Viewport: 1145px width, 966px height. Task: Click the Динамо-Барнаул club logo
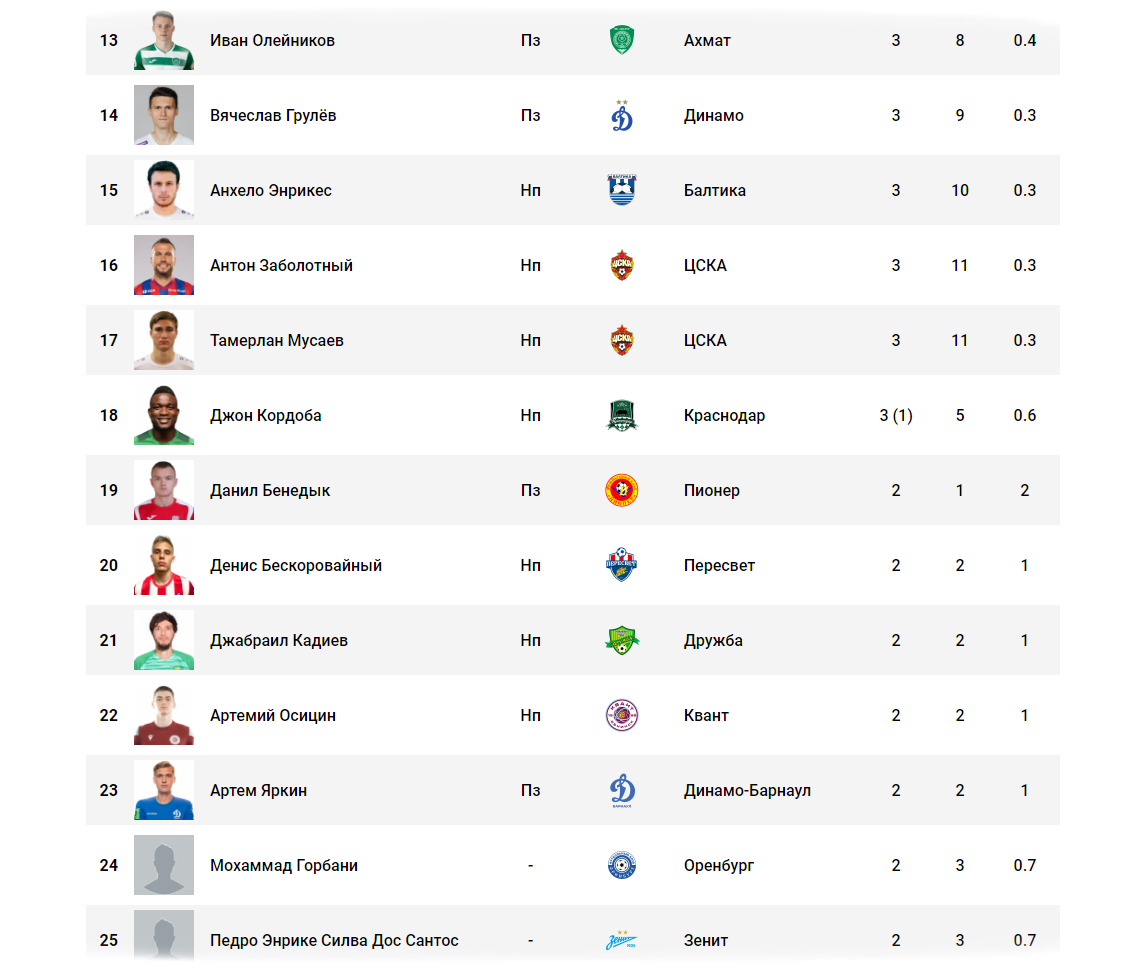621,791
